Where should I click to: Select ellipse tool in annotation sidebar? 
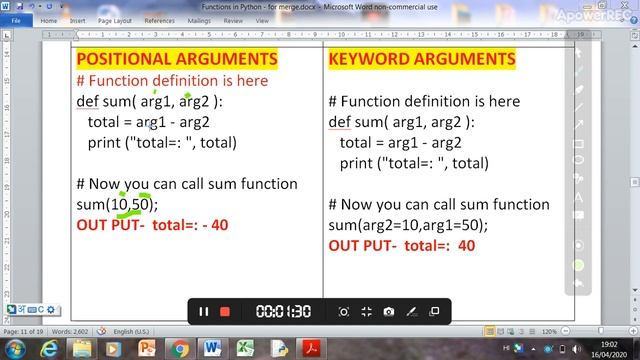click(578, 160)
